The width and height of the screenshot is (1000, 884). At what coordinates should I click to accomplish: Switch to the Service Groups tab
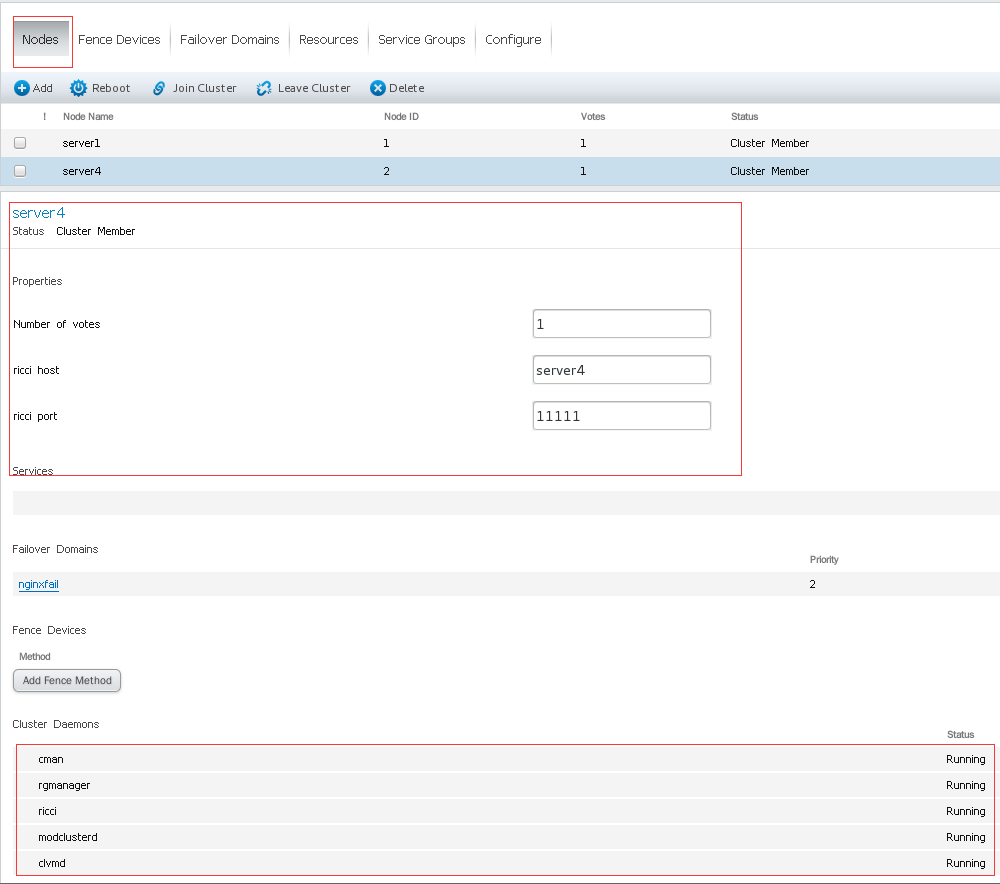click(421, 40)
